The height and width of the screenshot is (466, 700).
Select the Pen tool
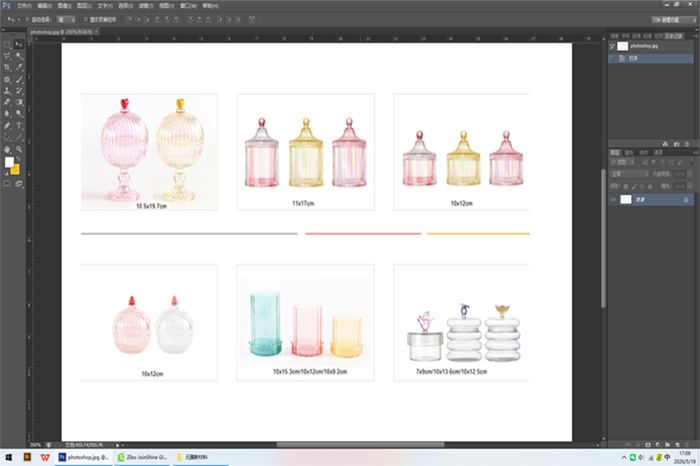[x=7, y=126]
